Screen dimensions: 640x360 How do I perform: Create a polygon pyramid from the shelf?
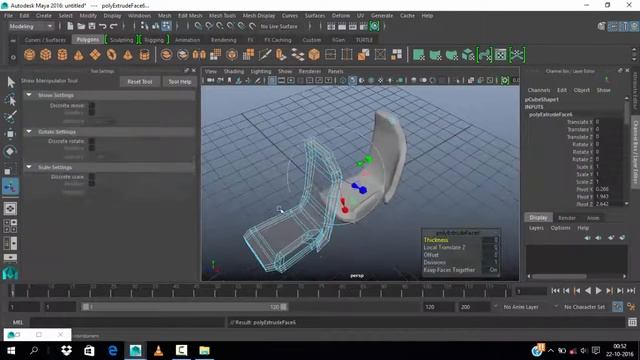click(128, 55)
